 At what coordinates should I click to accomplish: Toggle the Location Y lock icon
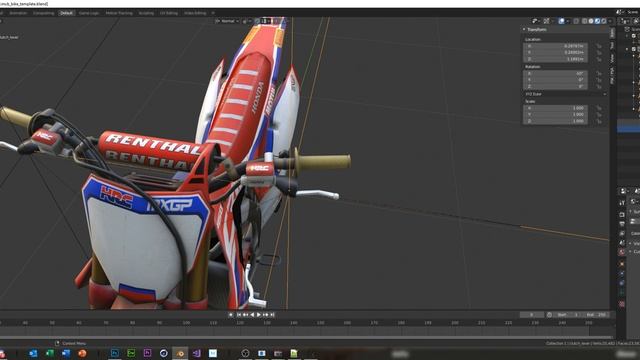[599, 53]
